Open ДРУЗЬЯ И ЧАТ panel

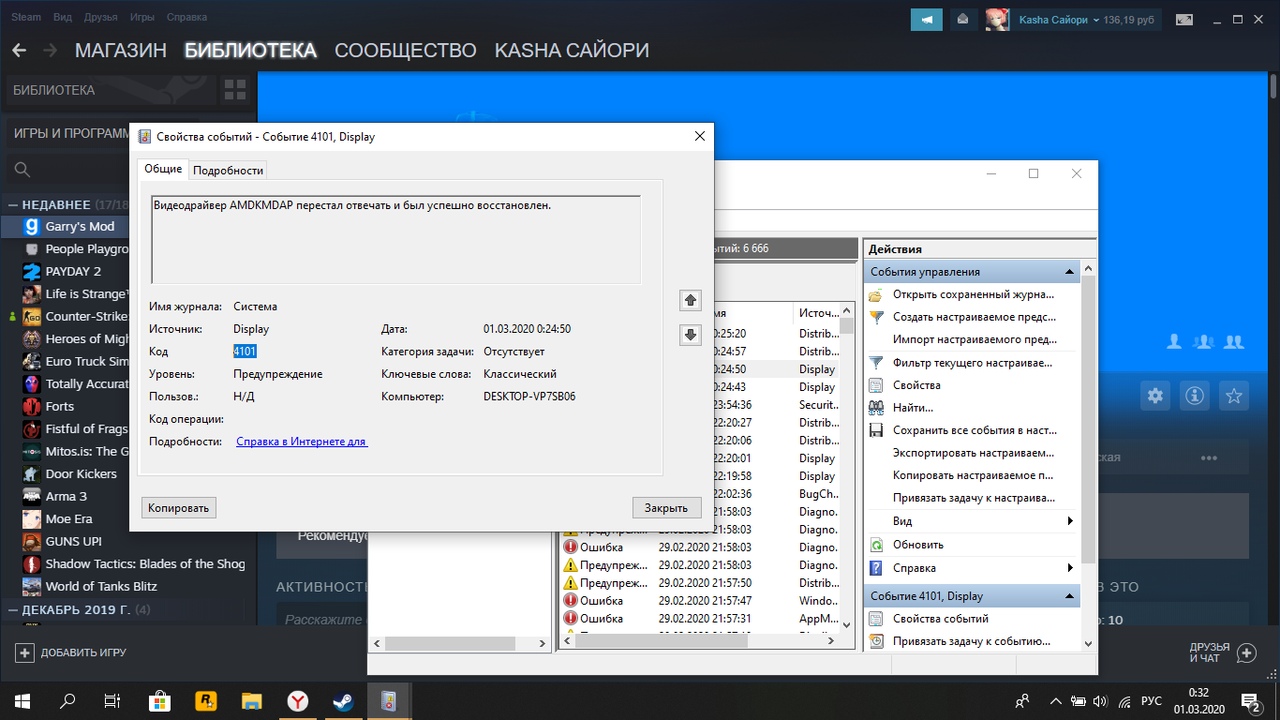[1222, 653]
